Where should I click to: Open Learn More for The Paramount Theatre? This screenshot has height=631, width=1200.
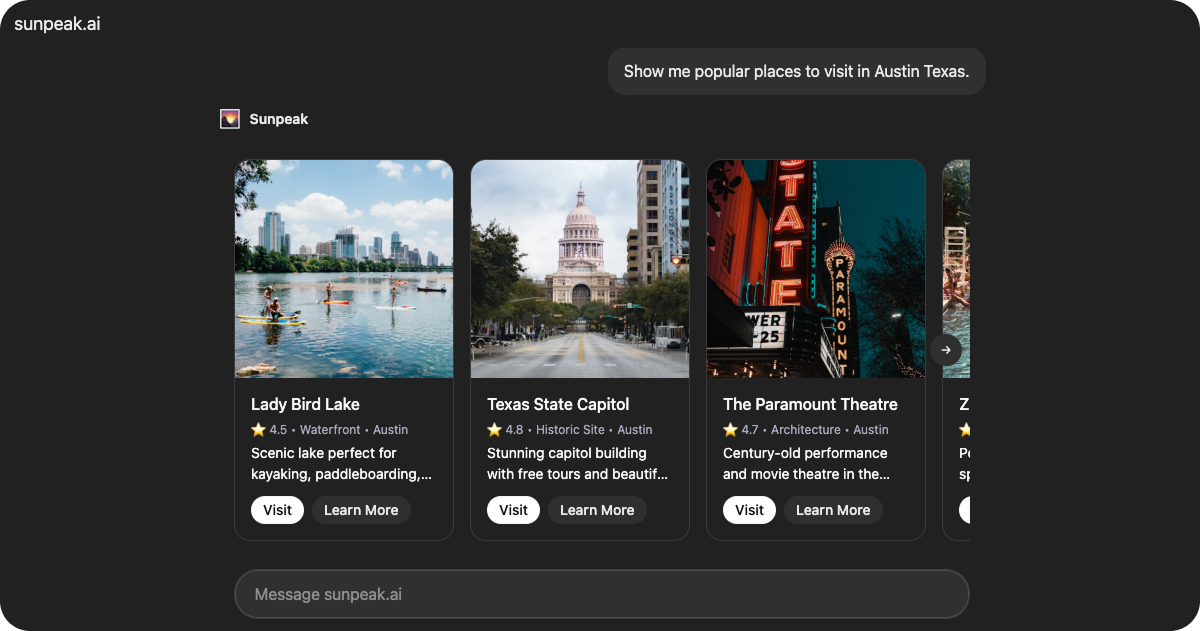[833, 510]
